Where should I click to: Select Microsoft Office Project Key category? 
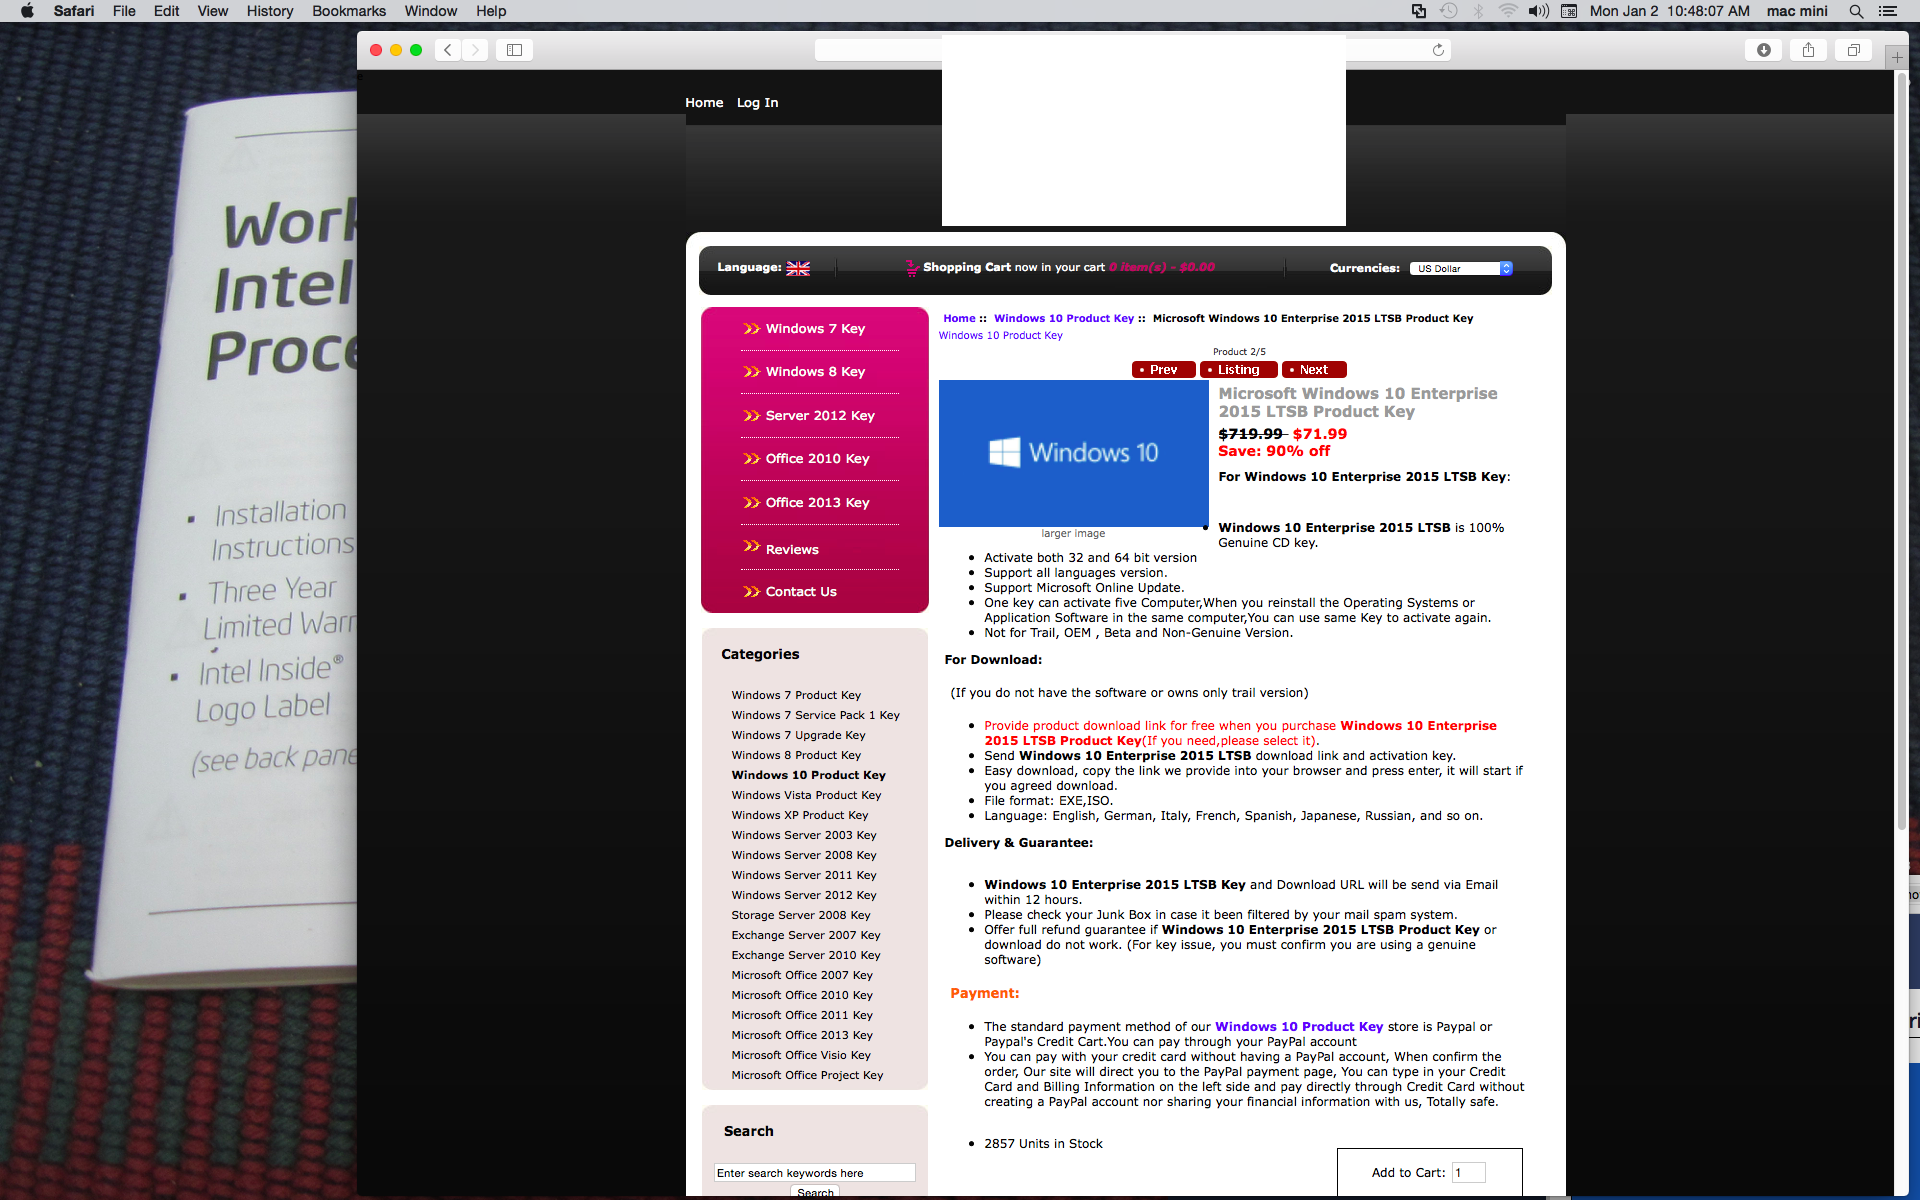coord(807,1075)
